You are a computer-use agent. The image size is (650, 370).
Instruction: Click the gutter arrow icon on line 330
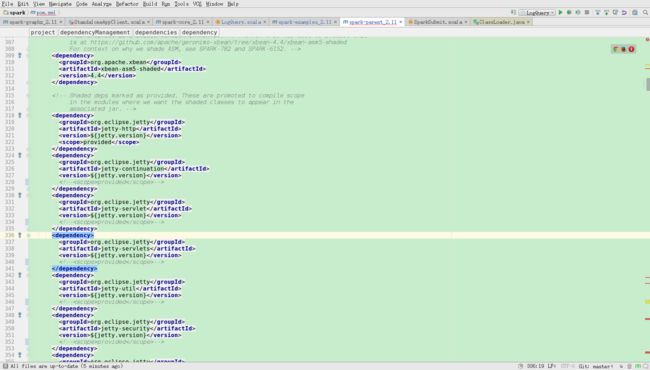(19, 195)
